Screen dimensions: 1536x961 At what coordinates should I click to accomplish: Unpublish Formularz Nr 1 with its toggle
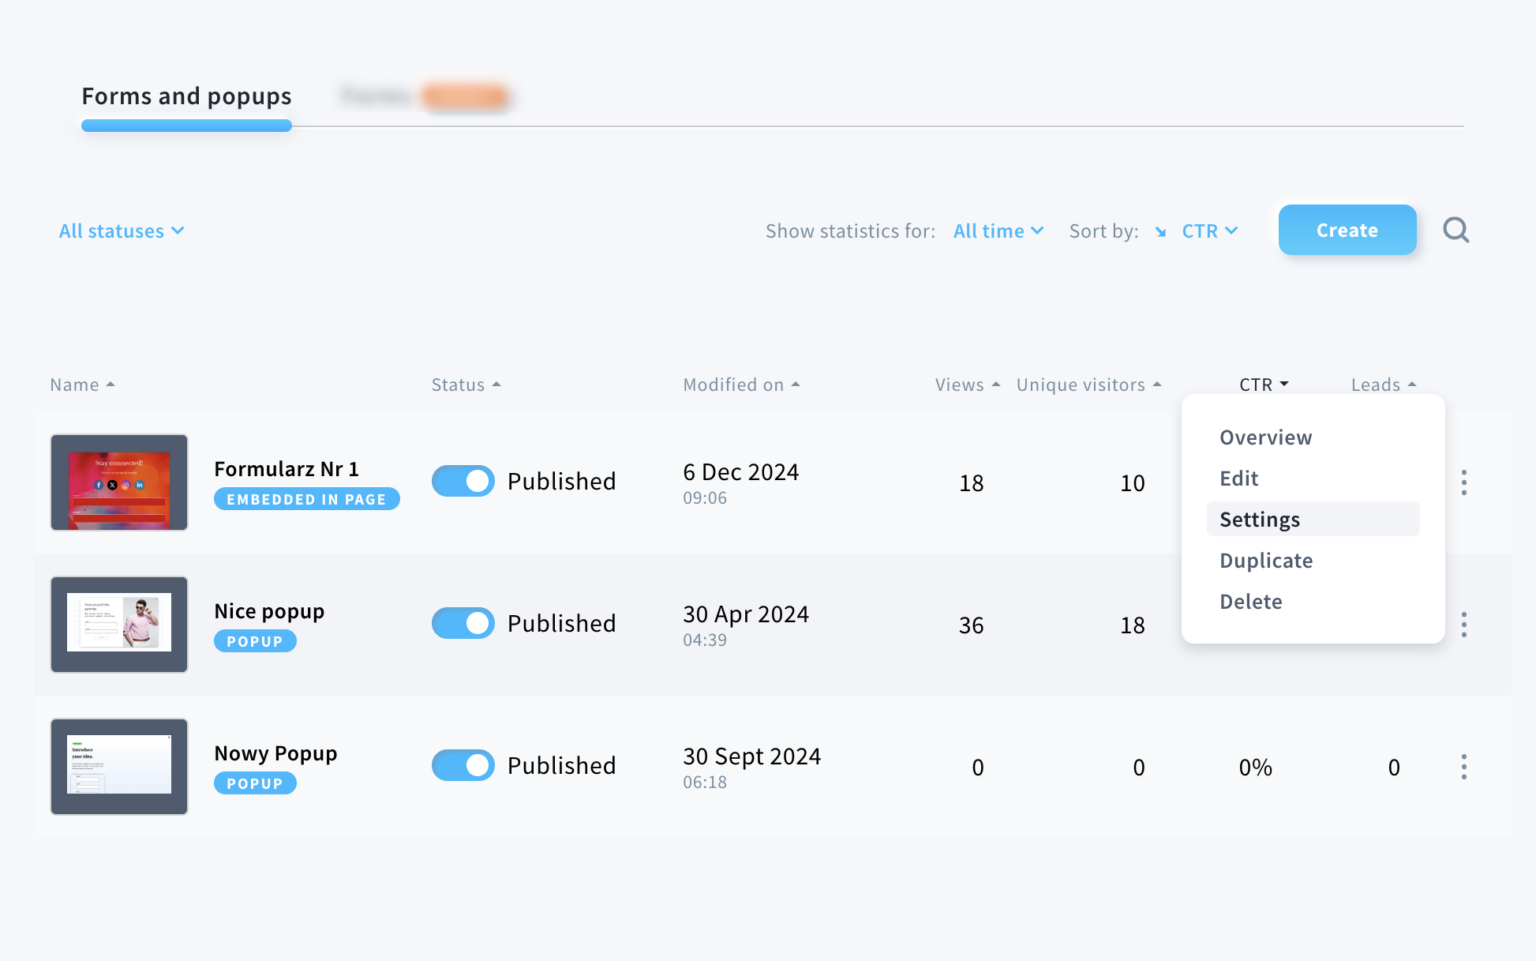pos(463,481)
